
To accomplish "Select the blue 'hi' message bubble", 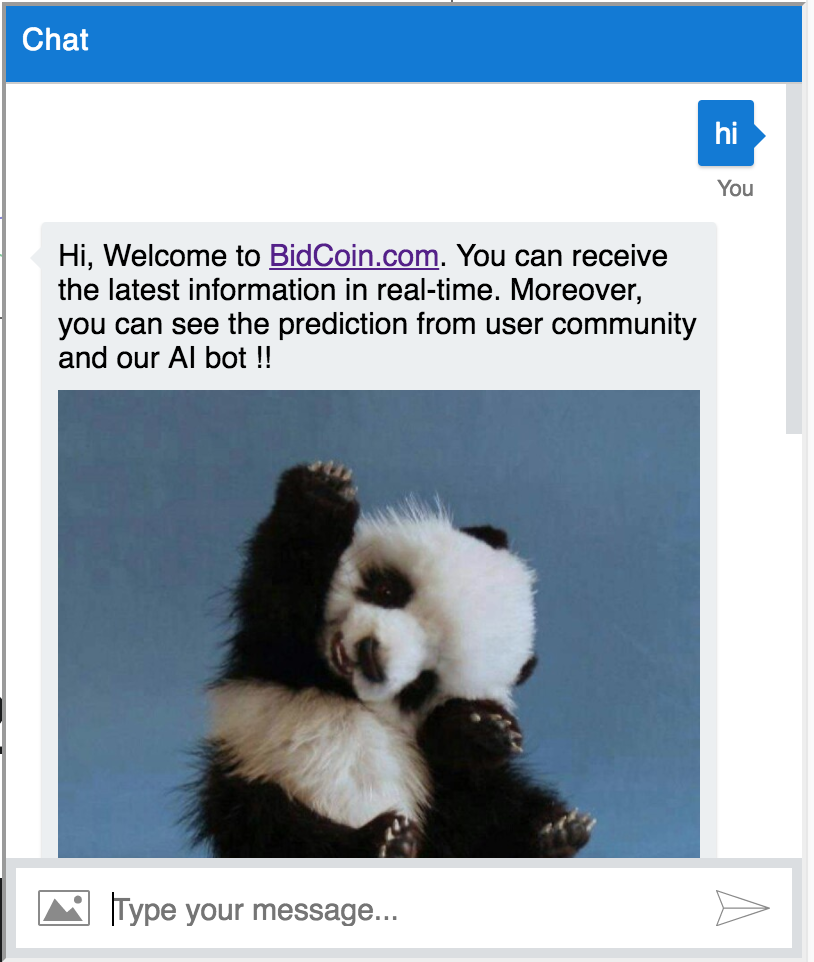I will (726, 133).
